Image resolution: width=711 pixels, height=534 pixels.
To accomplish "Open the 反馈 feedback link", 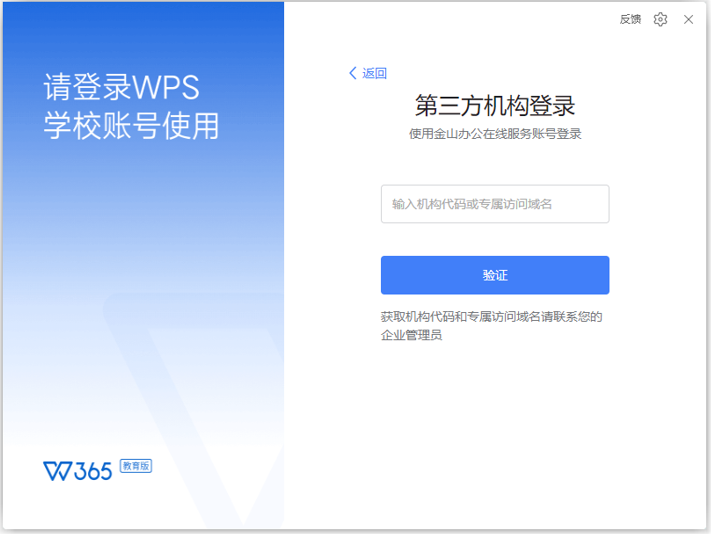I will click(x=630, y=19).
